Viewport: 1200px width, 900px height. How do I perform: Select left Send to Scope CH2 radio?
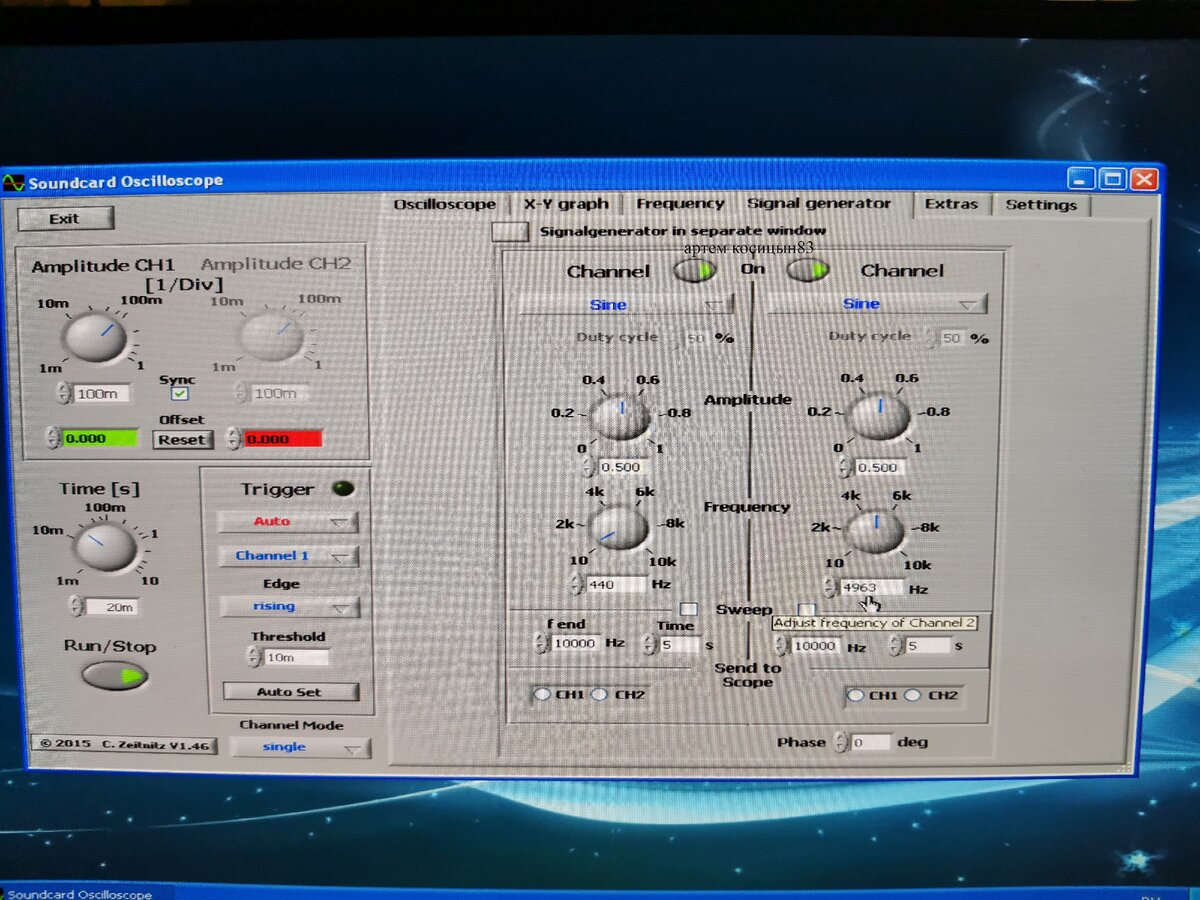(600, 694)
